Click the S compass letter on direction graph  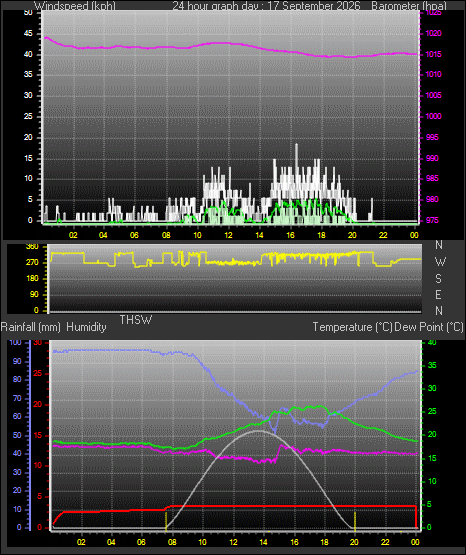pyautogui.click(x=438, y=279)
